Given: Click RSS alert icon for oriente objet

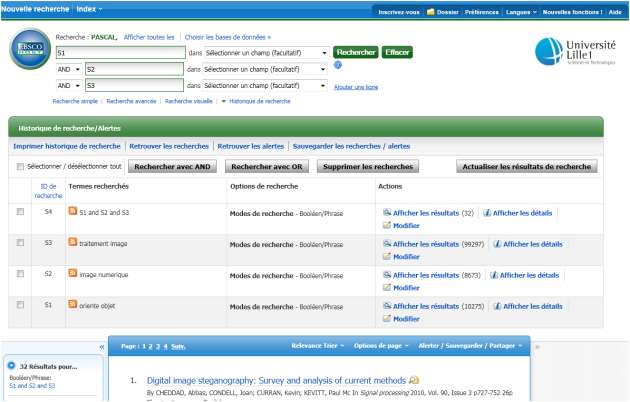Looking at the screenshot, I should (x=73, y=304).
